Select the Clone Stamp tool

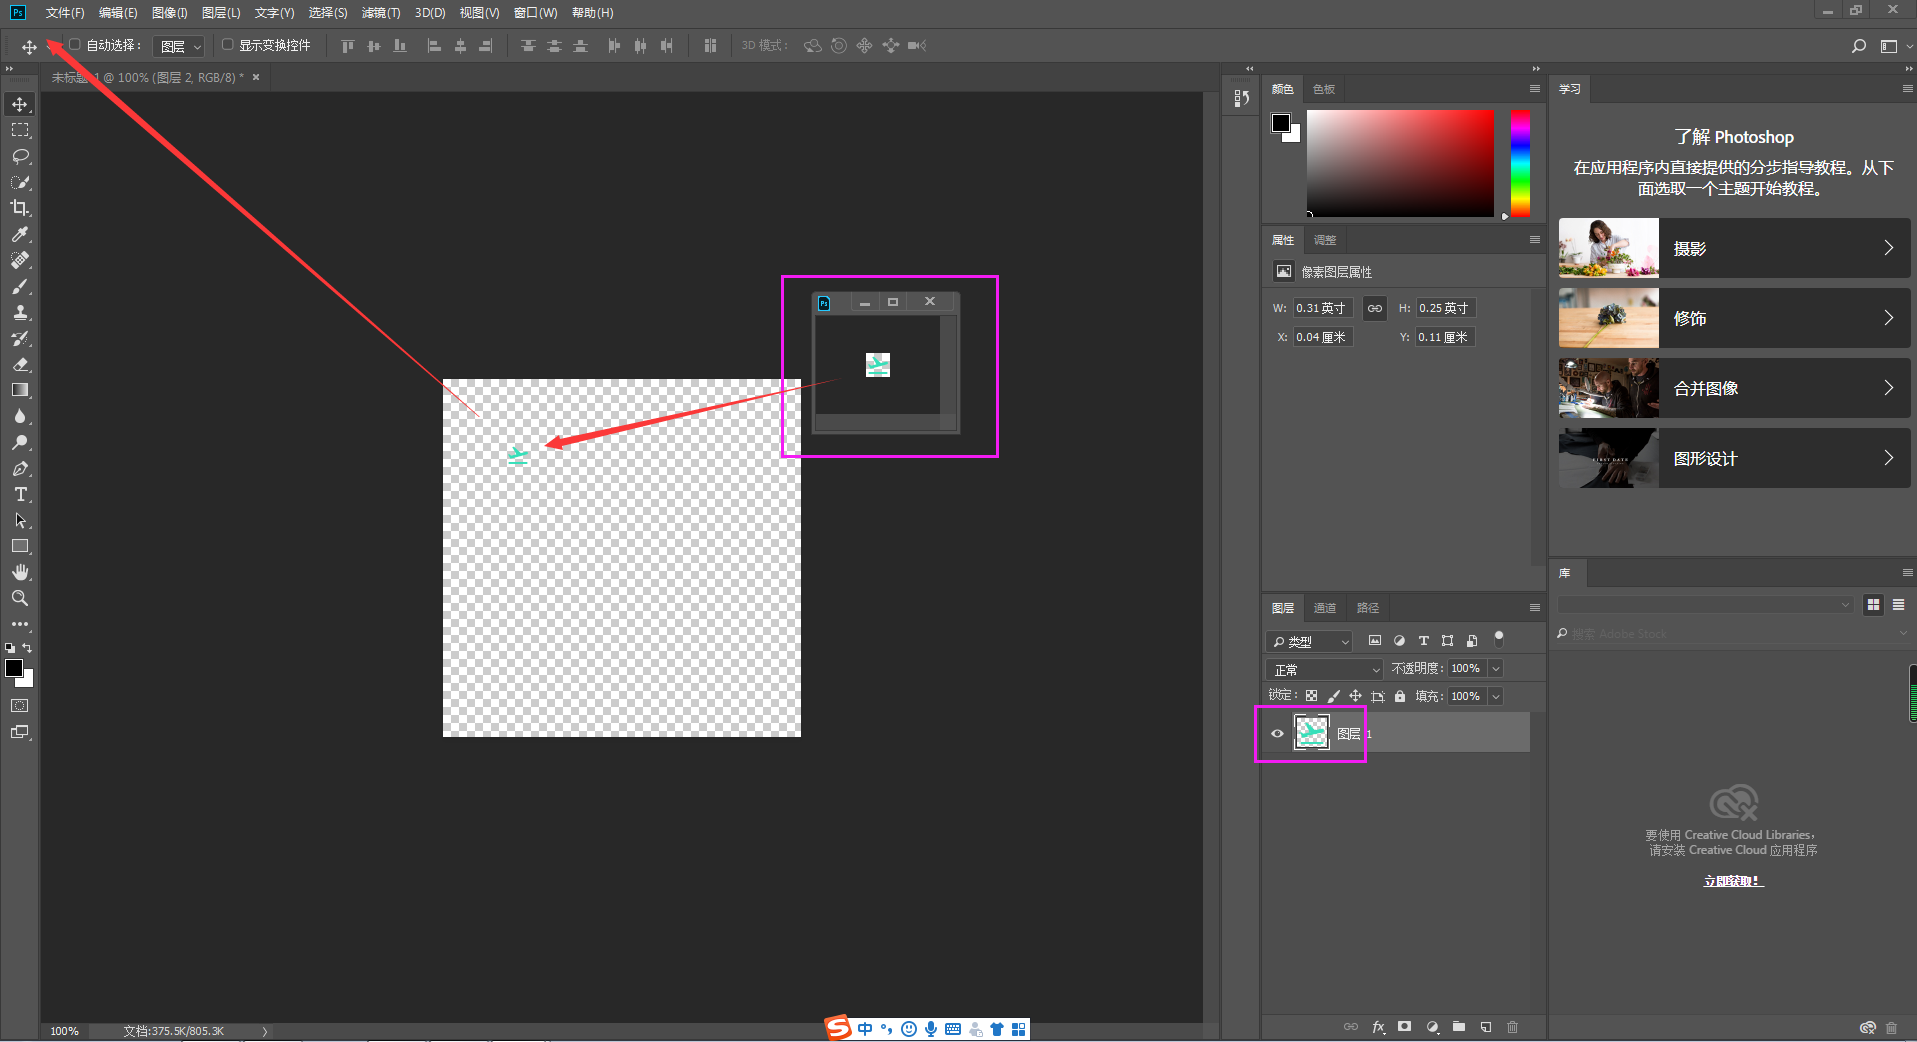(x=20, y=312)
